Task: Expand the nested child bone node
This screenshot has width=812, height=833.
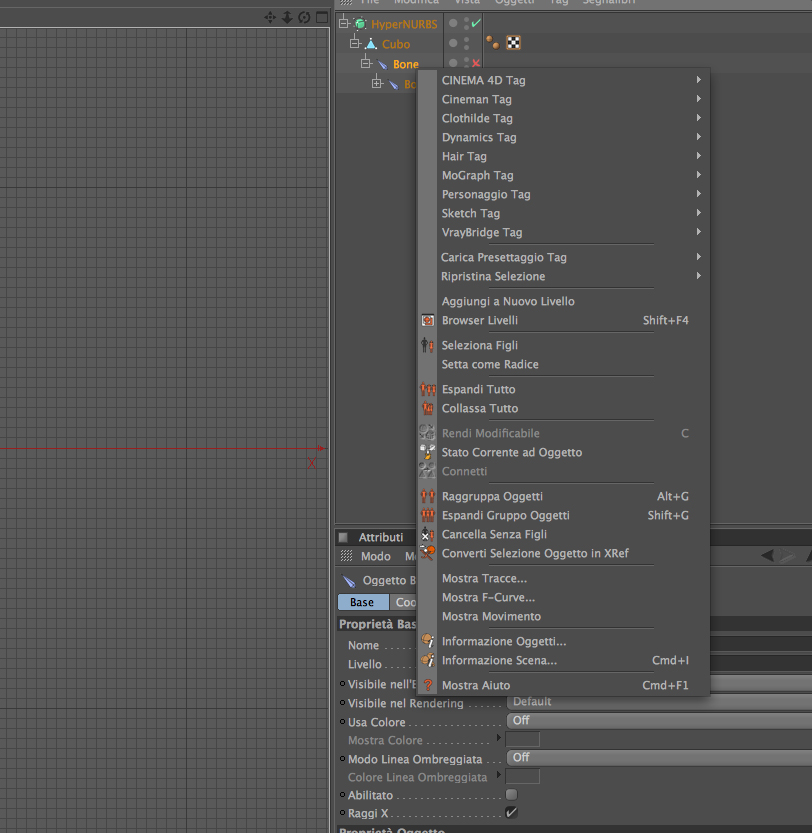Action: click(377, 83)
